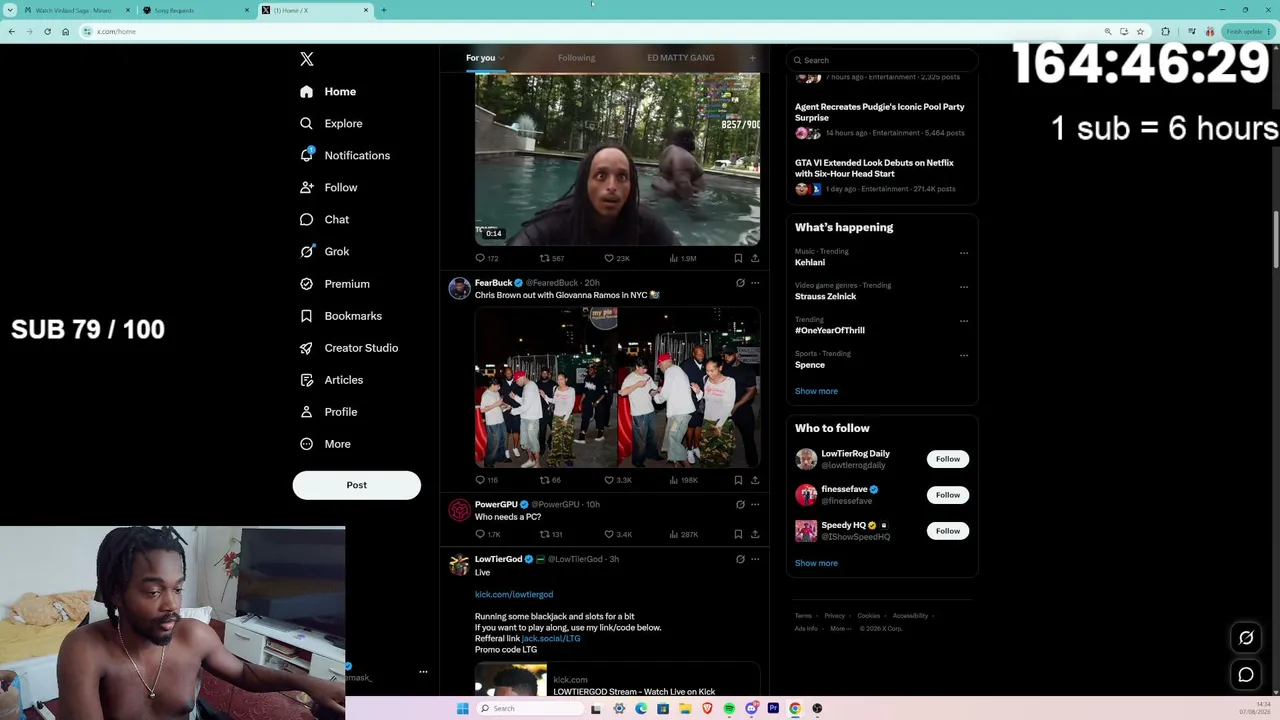Screen dimensions: 1280x720
Task: Click the X search field
Action: [881, 60]
